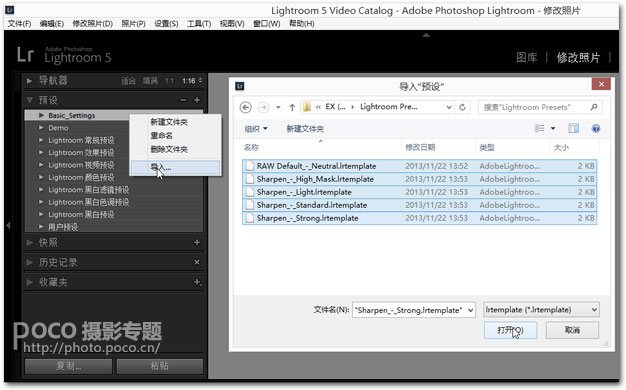
Task: Expand the 用户预设 folder
Action: (41, 226)
